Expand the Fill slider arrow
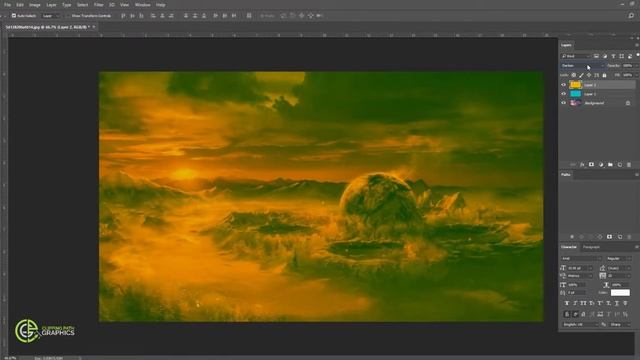640x360 pixels. 636,75
